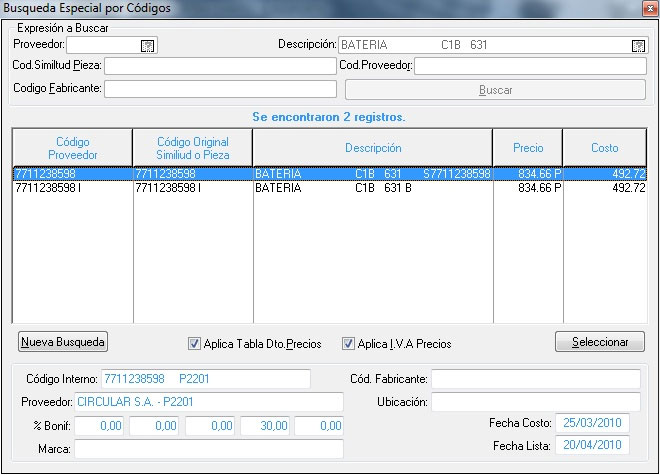Viewport: 660px width, 475px height.
Task: Open lookup icon in Proveedor field
Action: click(148, 45)
